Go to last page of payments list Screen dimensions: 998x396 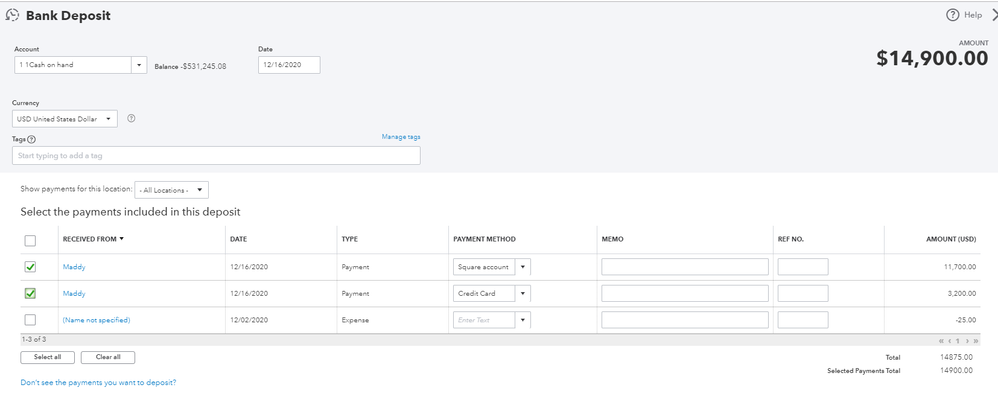click(x=976, y=341)
